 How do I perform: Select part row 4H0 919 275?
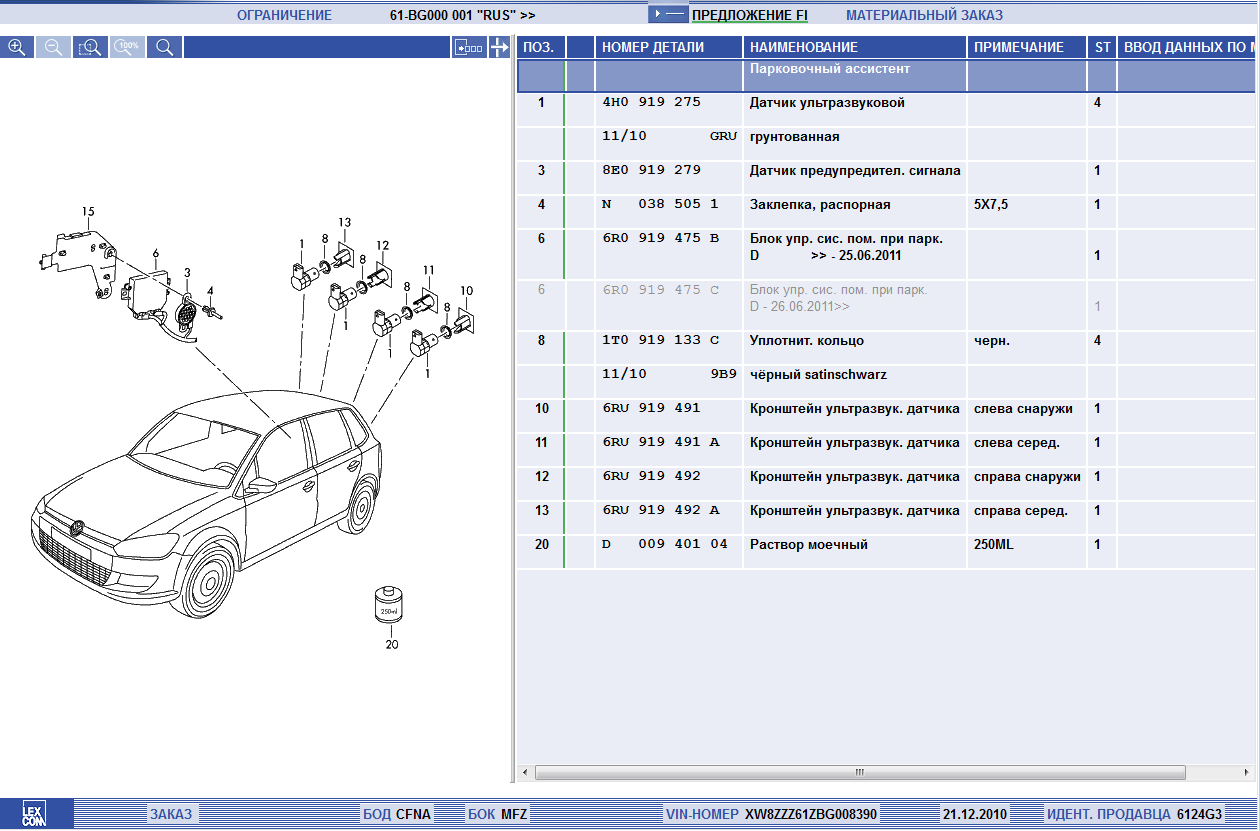coord(651,103)
